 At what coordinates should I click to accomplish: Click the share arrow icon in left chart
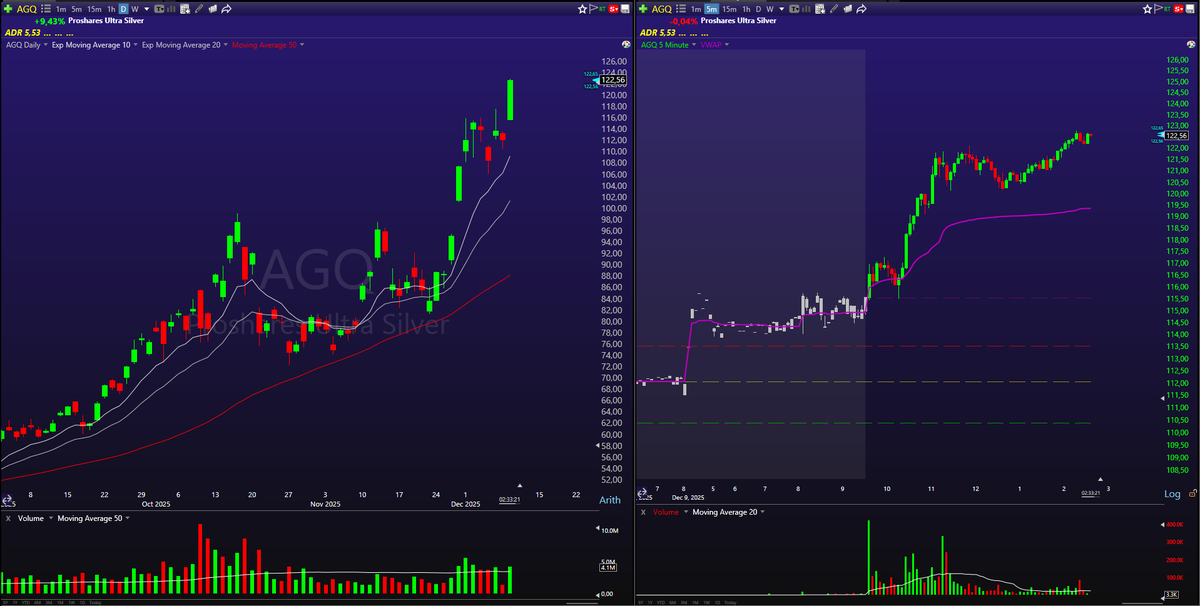(226, 9)
